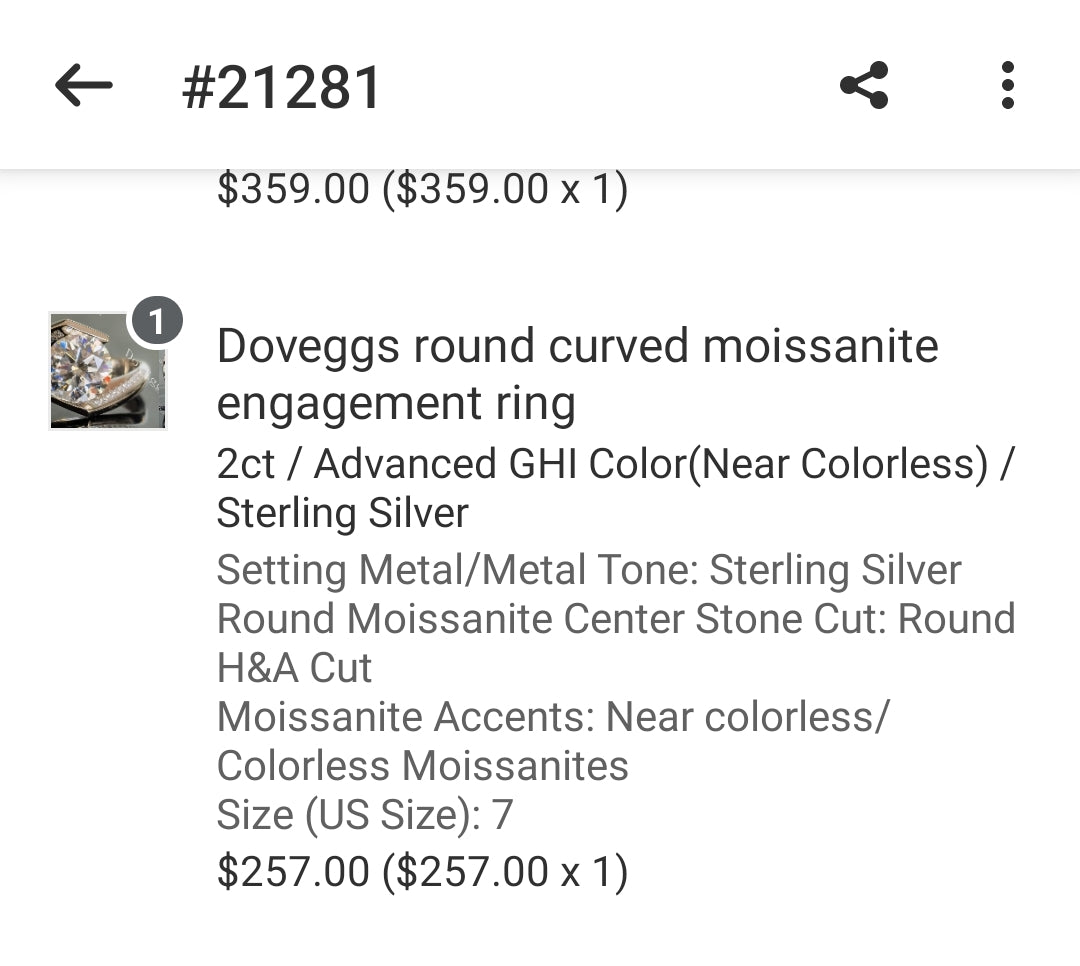Viewport: 1080px width, 966px height.
Task: Tap the $257.00 item price line
Action: [x=422, y=871]
